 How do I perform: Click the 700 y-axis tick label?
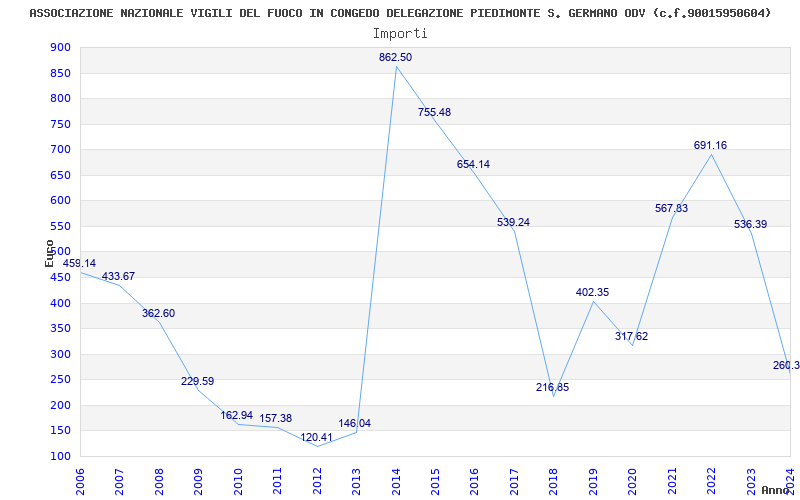click(60, 149)
